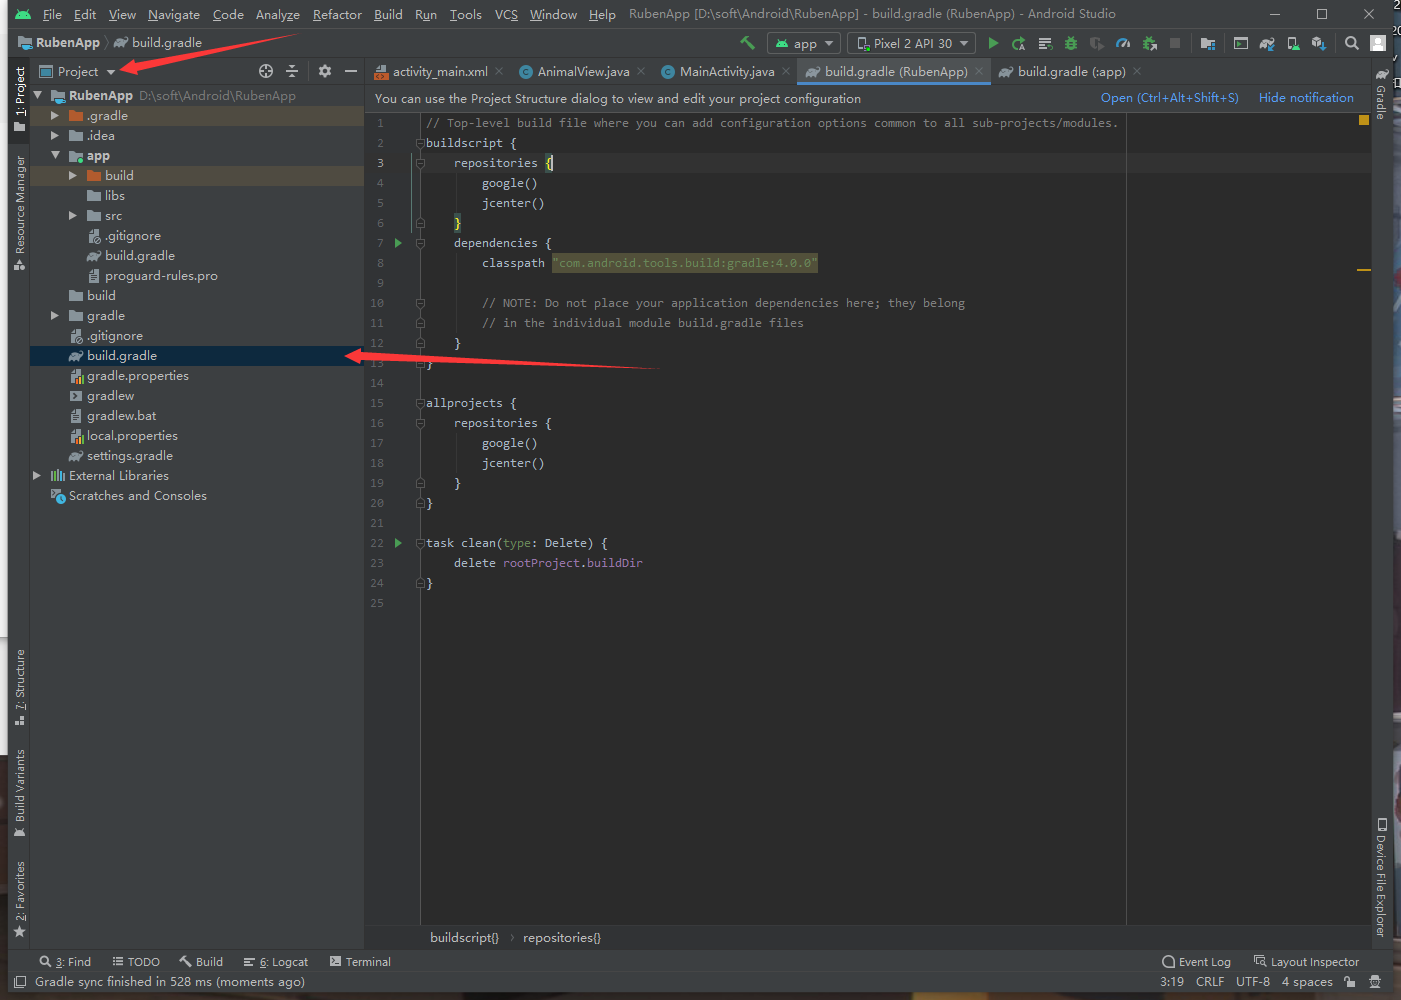This screenshot has height=1000, width=1401.
Task: Expand the External Libraries tree node
Action: point(37,476)
